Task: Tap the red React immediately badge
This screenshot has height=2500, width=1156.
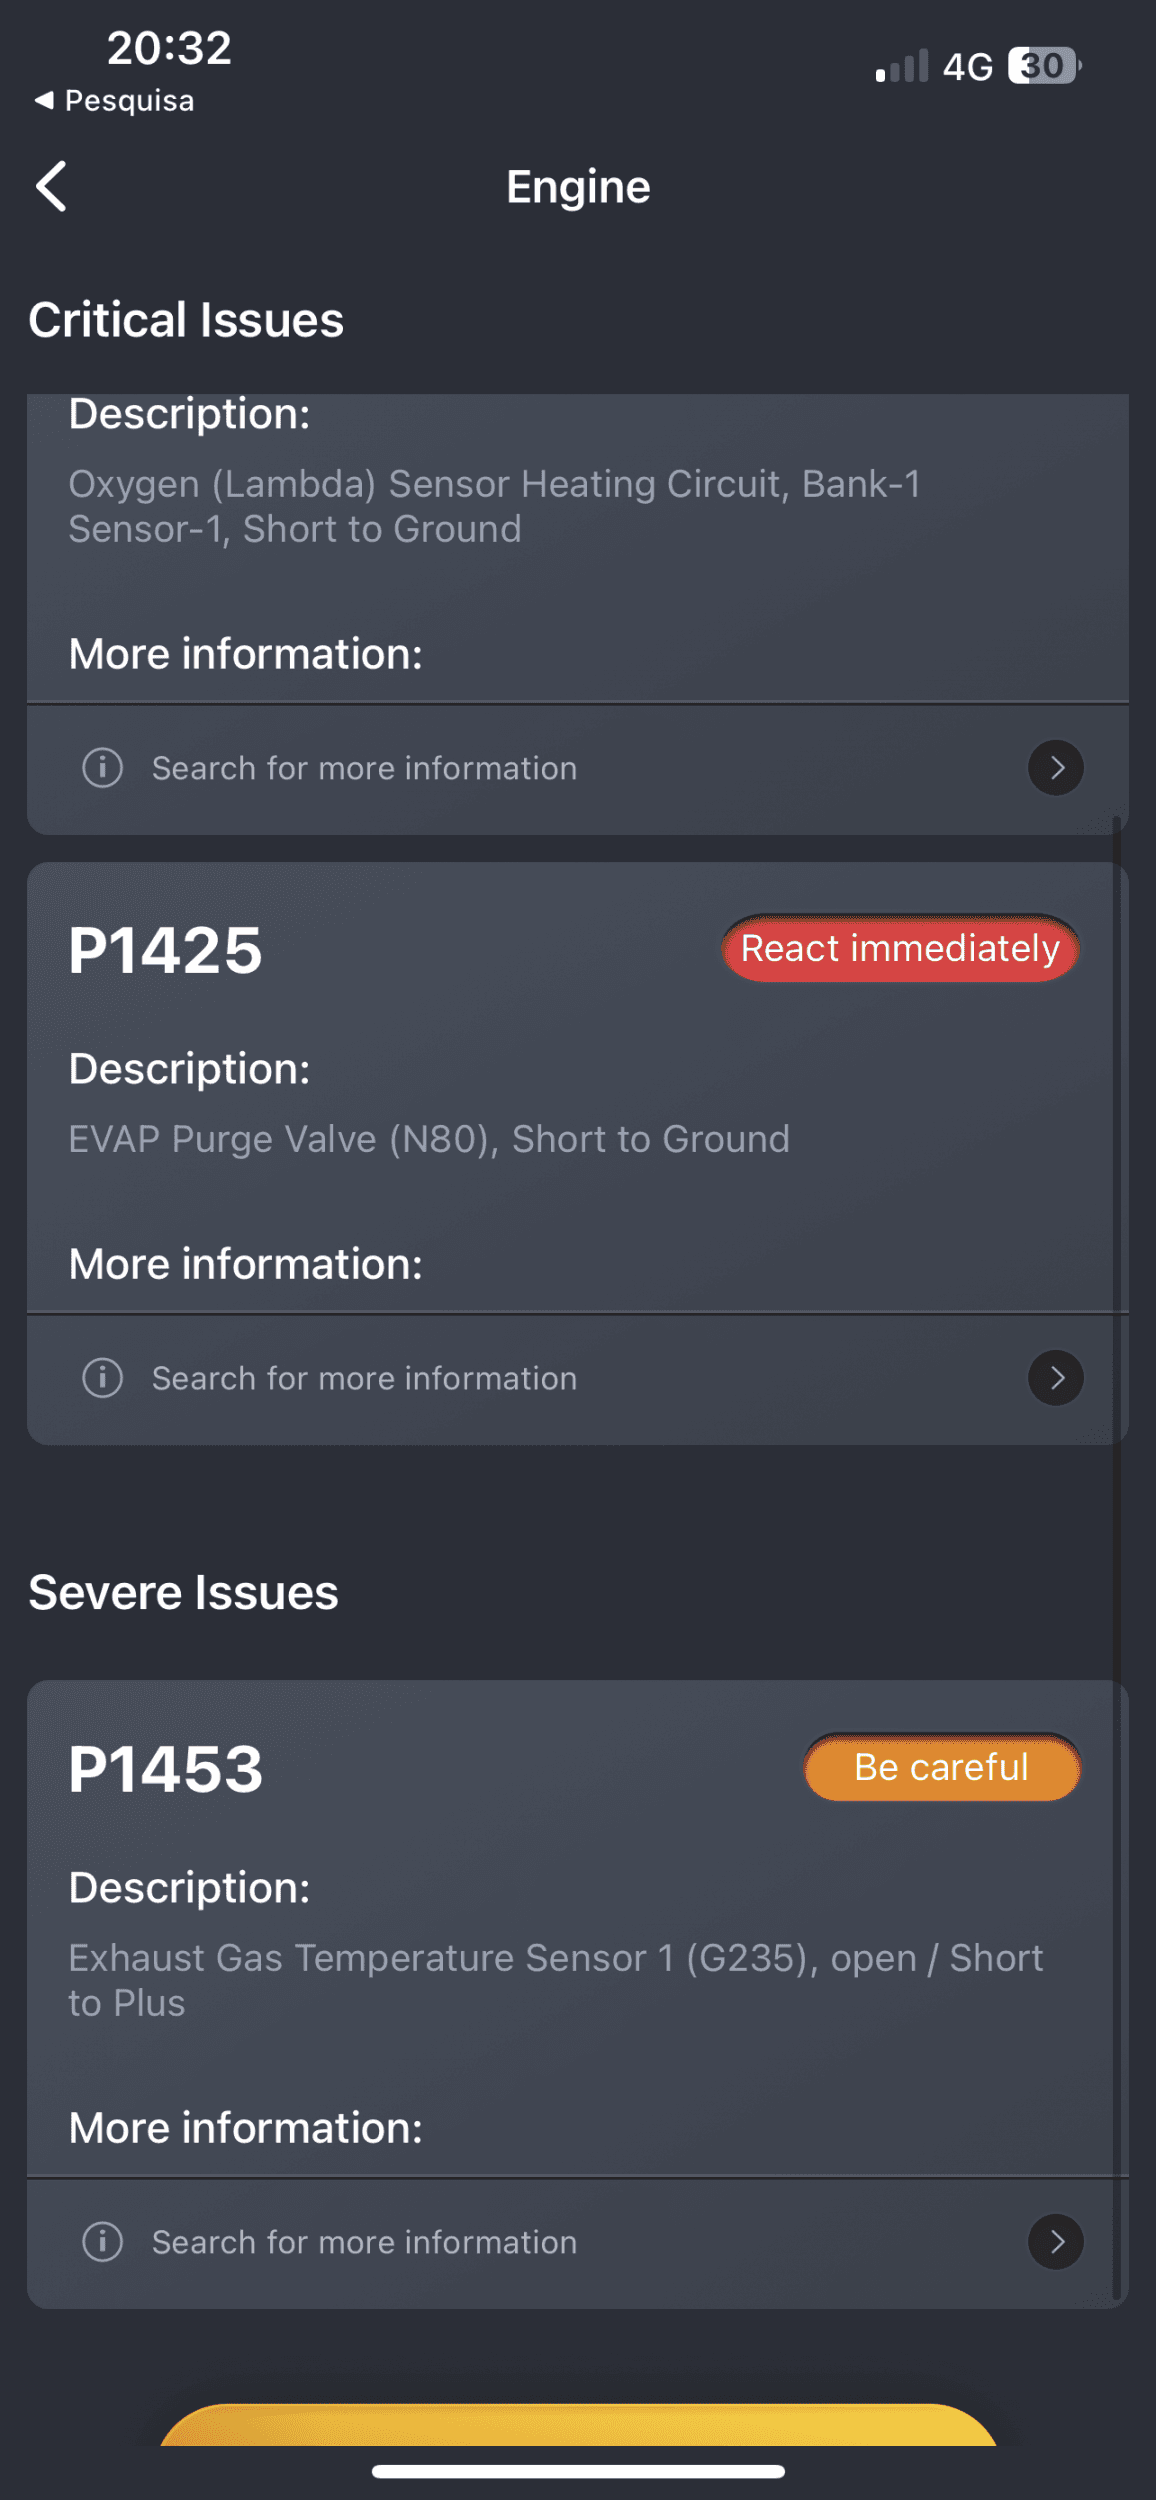Action: click(x=900, y=948)
